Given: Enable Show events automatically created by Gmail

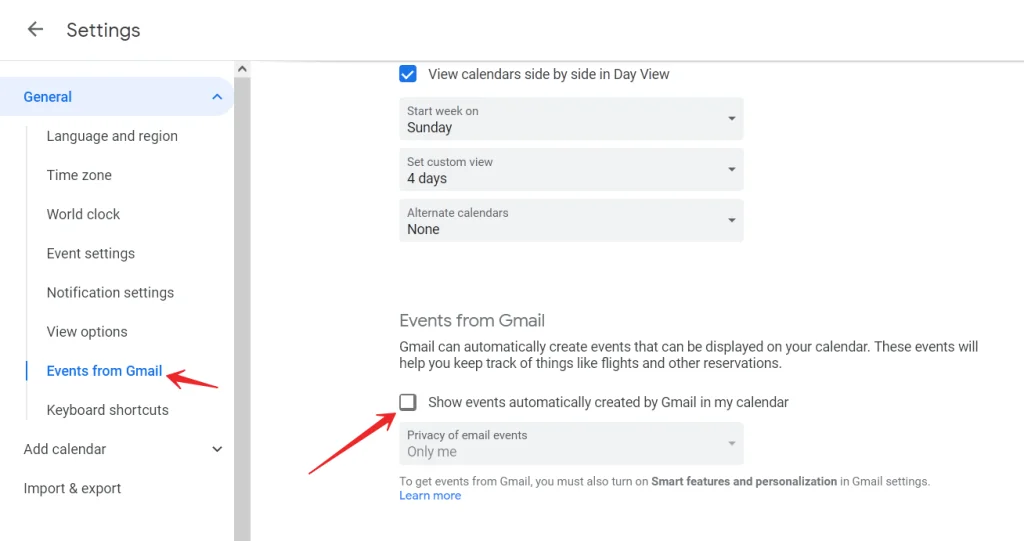Looking at the screenshot, I should [x=408, y=402].
